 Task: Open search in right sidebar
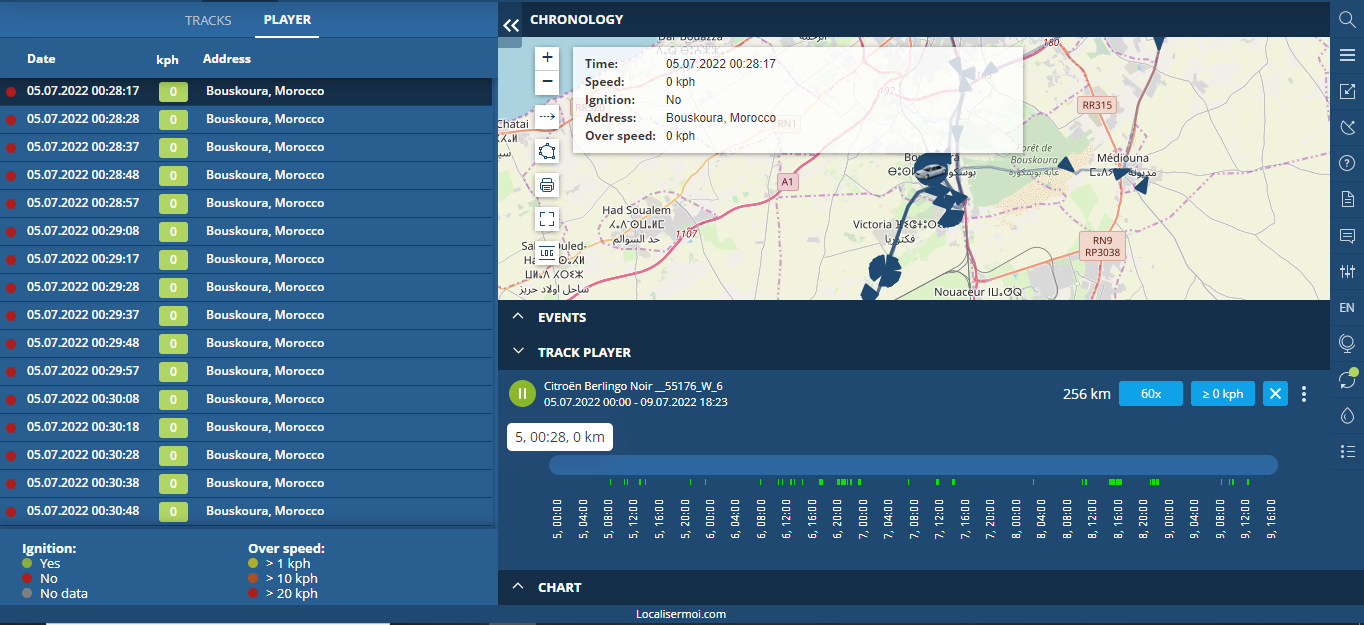pos(1347,20)
